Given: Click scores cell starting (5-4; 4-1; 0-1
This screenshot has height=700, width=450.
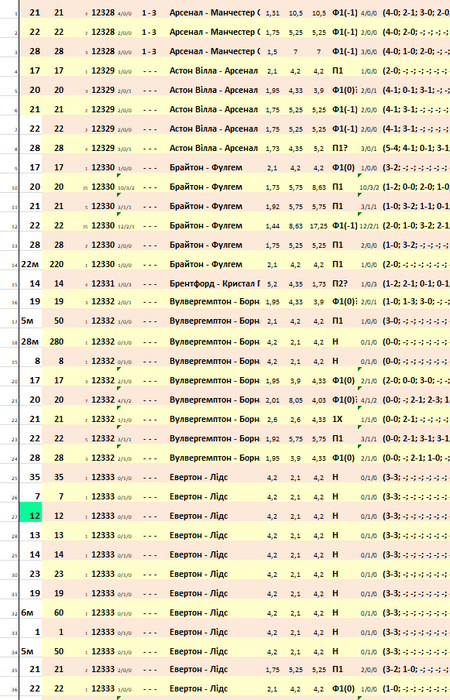Looking at the screenshot, I should point(416,148).
